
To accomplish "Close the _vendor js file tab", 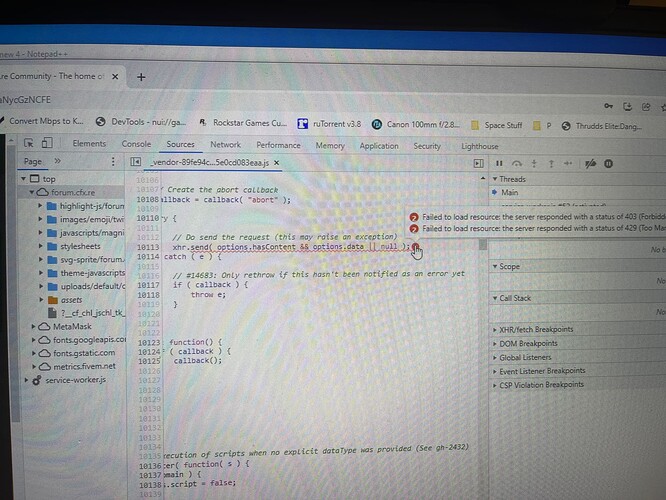I will [x=277, y=163].
